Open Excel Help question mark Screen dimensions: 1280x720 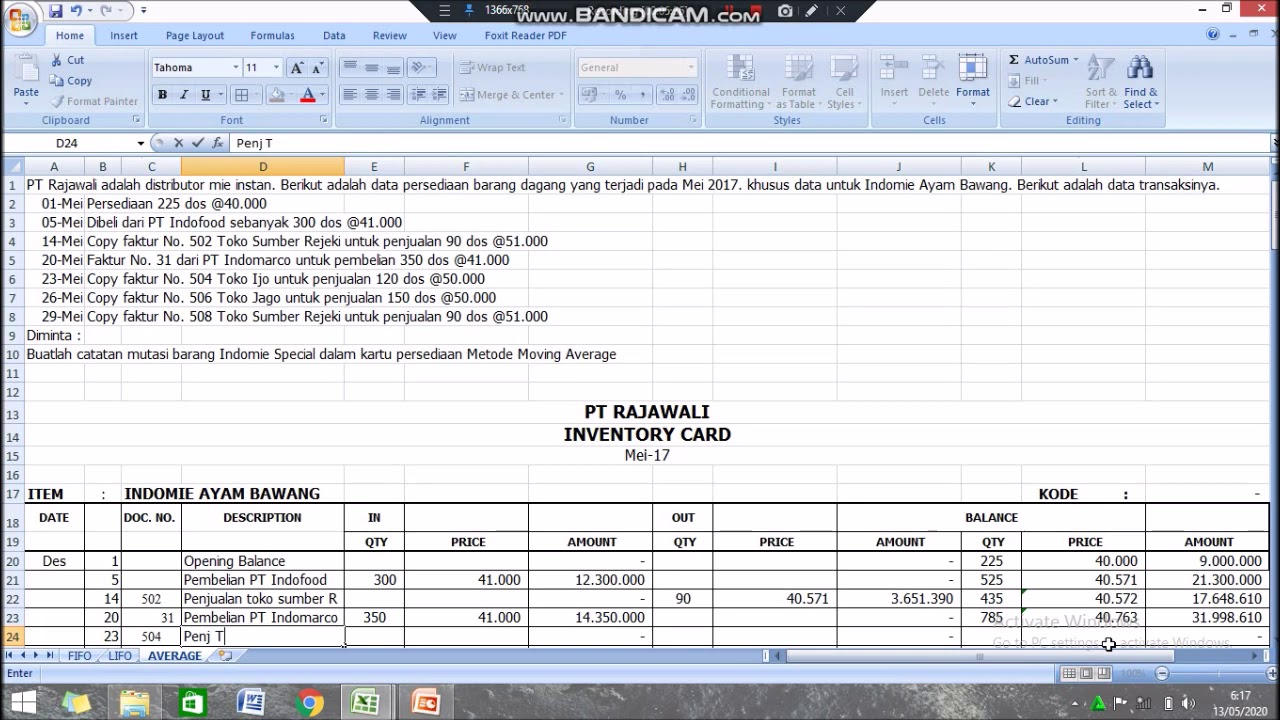tap(1213, 35)
